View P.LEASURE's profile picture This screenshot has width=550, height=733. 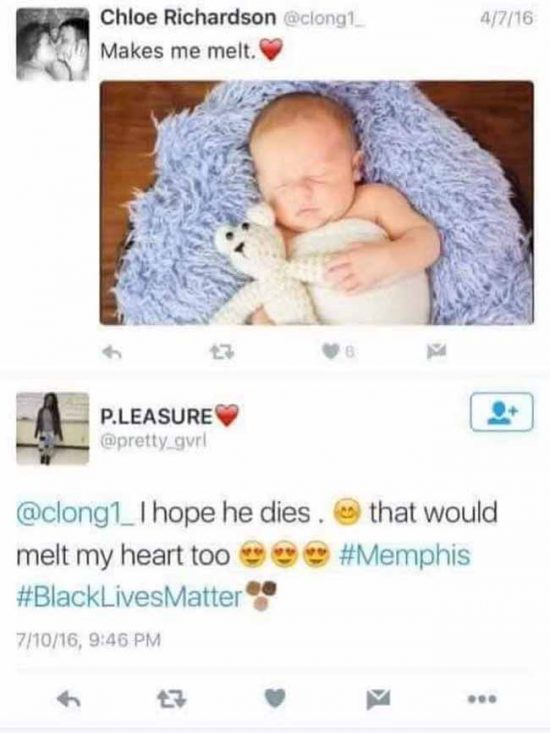[52, 429]
